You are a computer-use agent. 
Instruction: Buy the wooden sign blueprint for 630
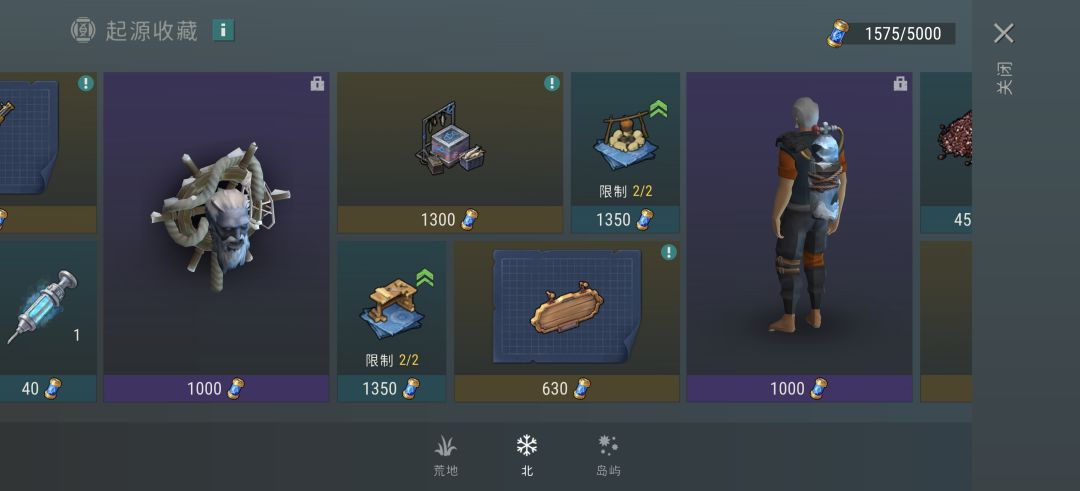[x=567, y=388]
